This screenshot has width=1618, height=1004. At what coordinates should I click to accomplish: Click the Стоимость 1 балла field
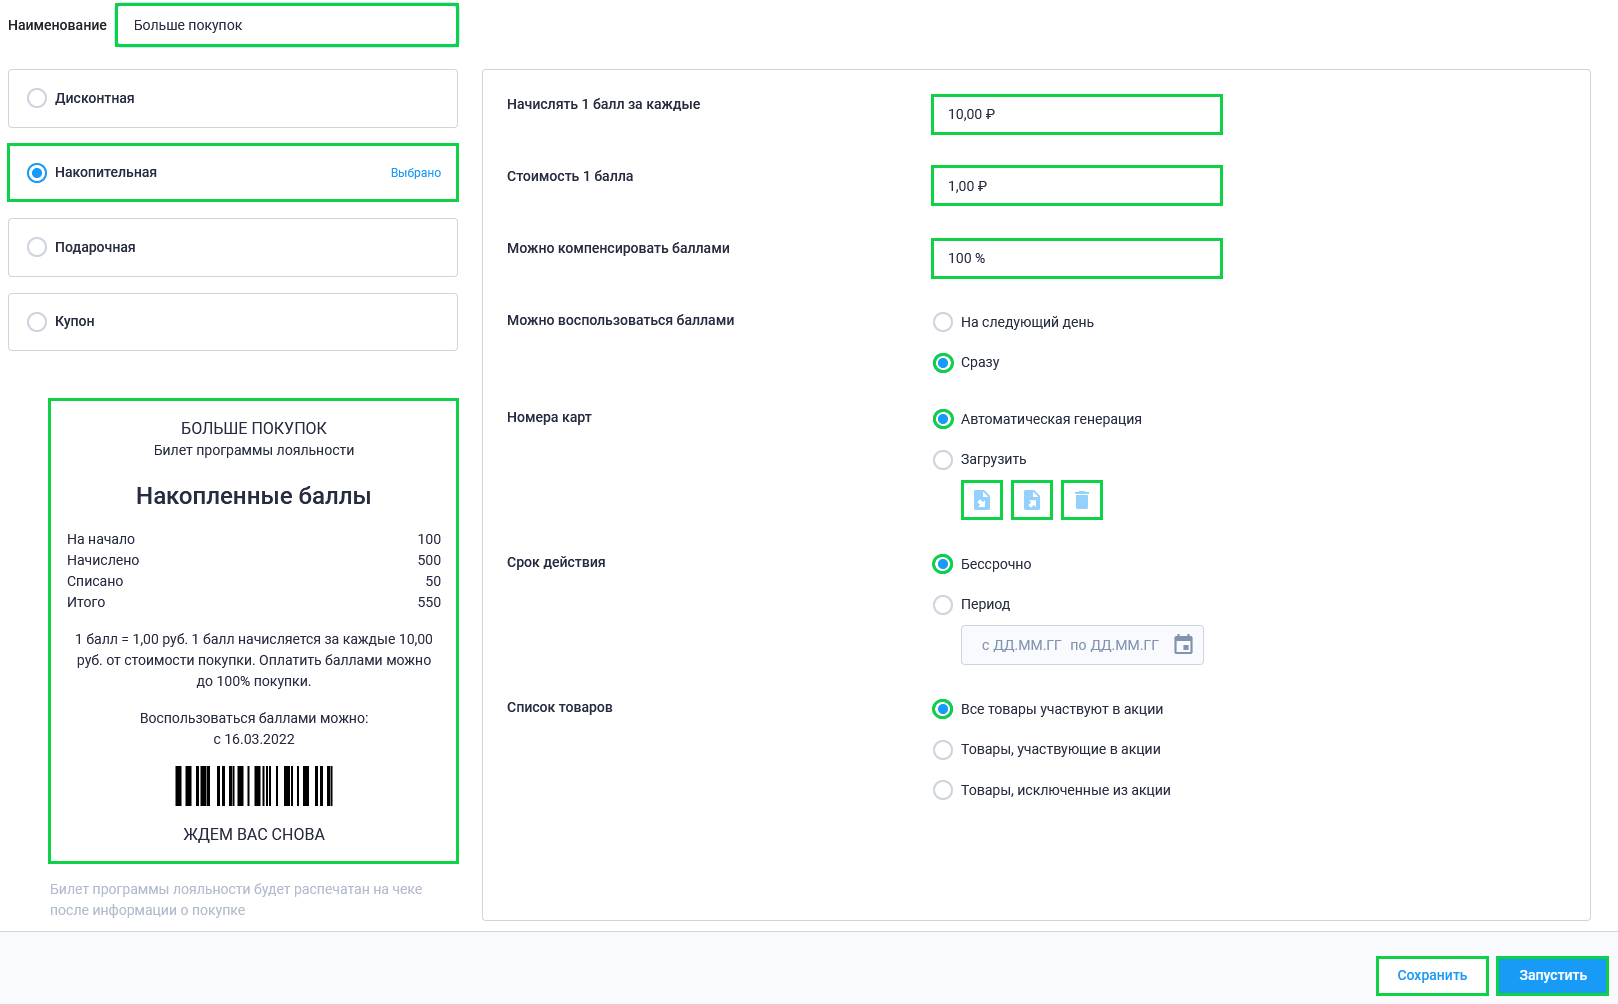1077,186
